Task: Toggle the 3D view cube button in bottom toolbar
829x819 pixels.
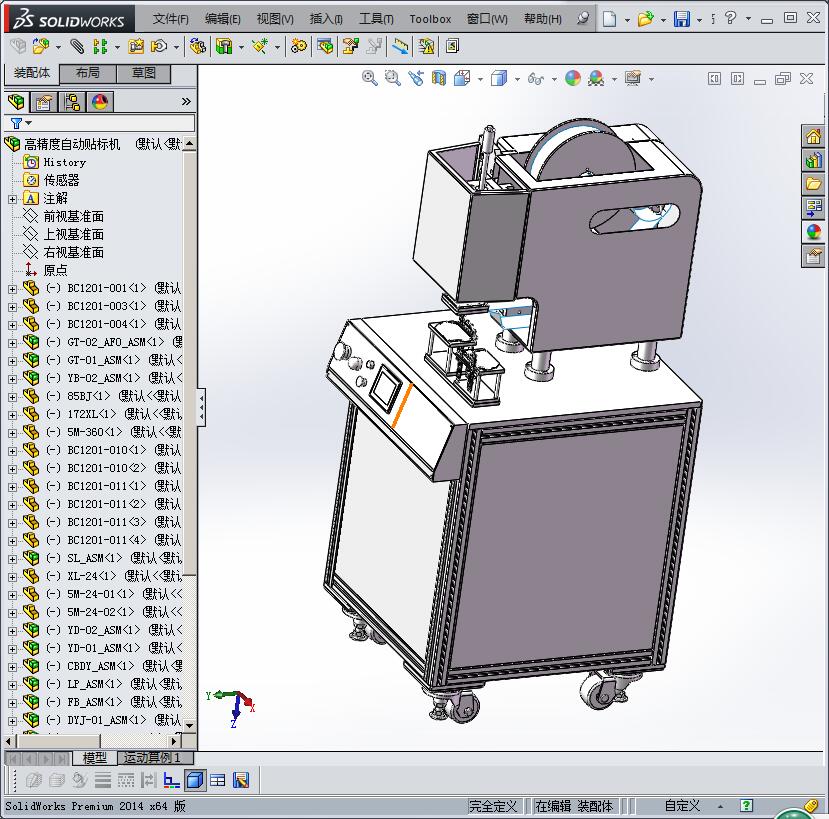Action: (195, 780)
